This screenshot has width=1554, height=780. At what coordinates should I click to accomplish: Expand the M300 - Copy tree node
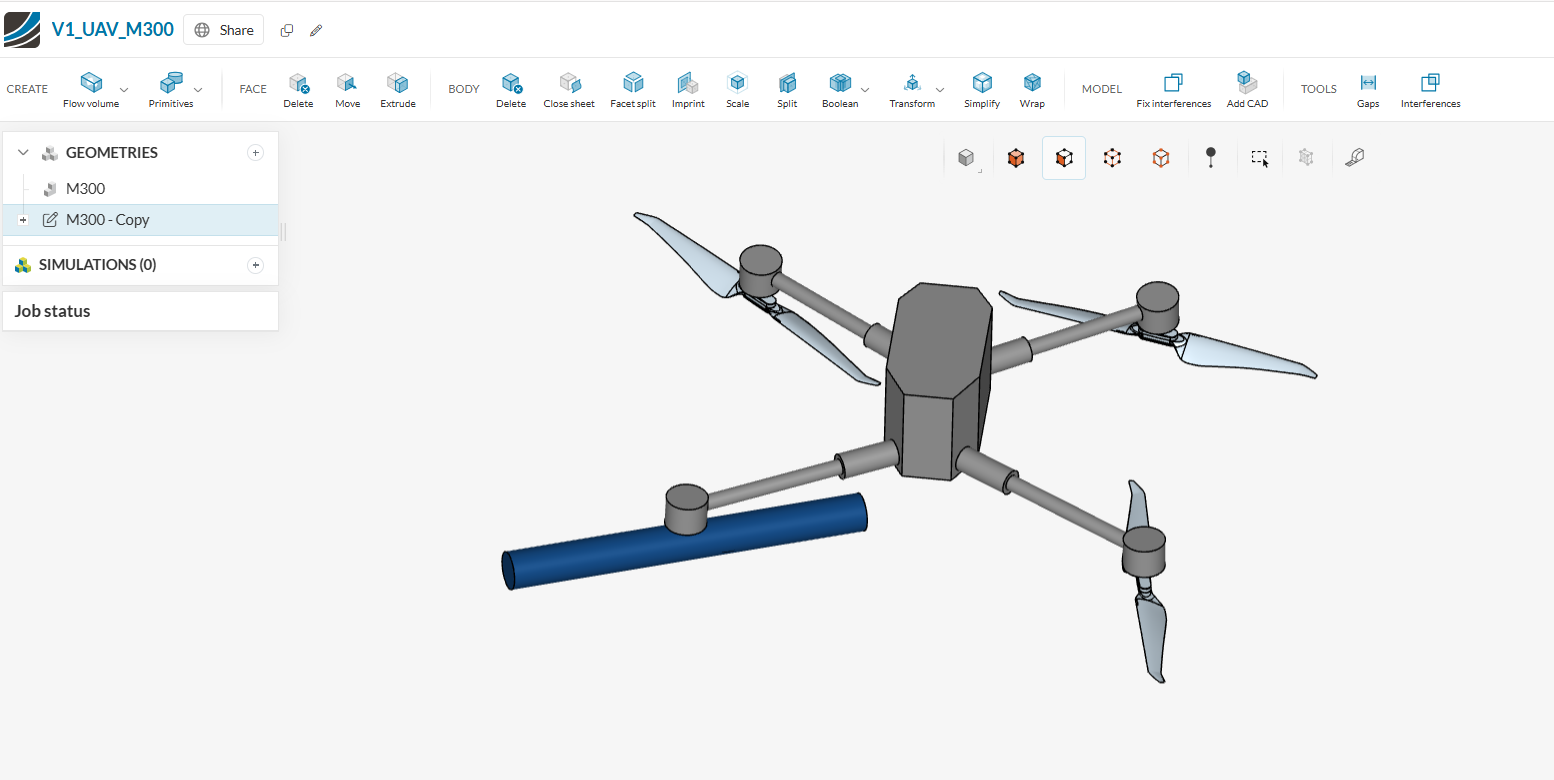23,220
